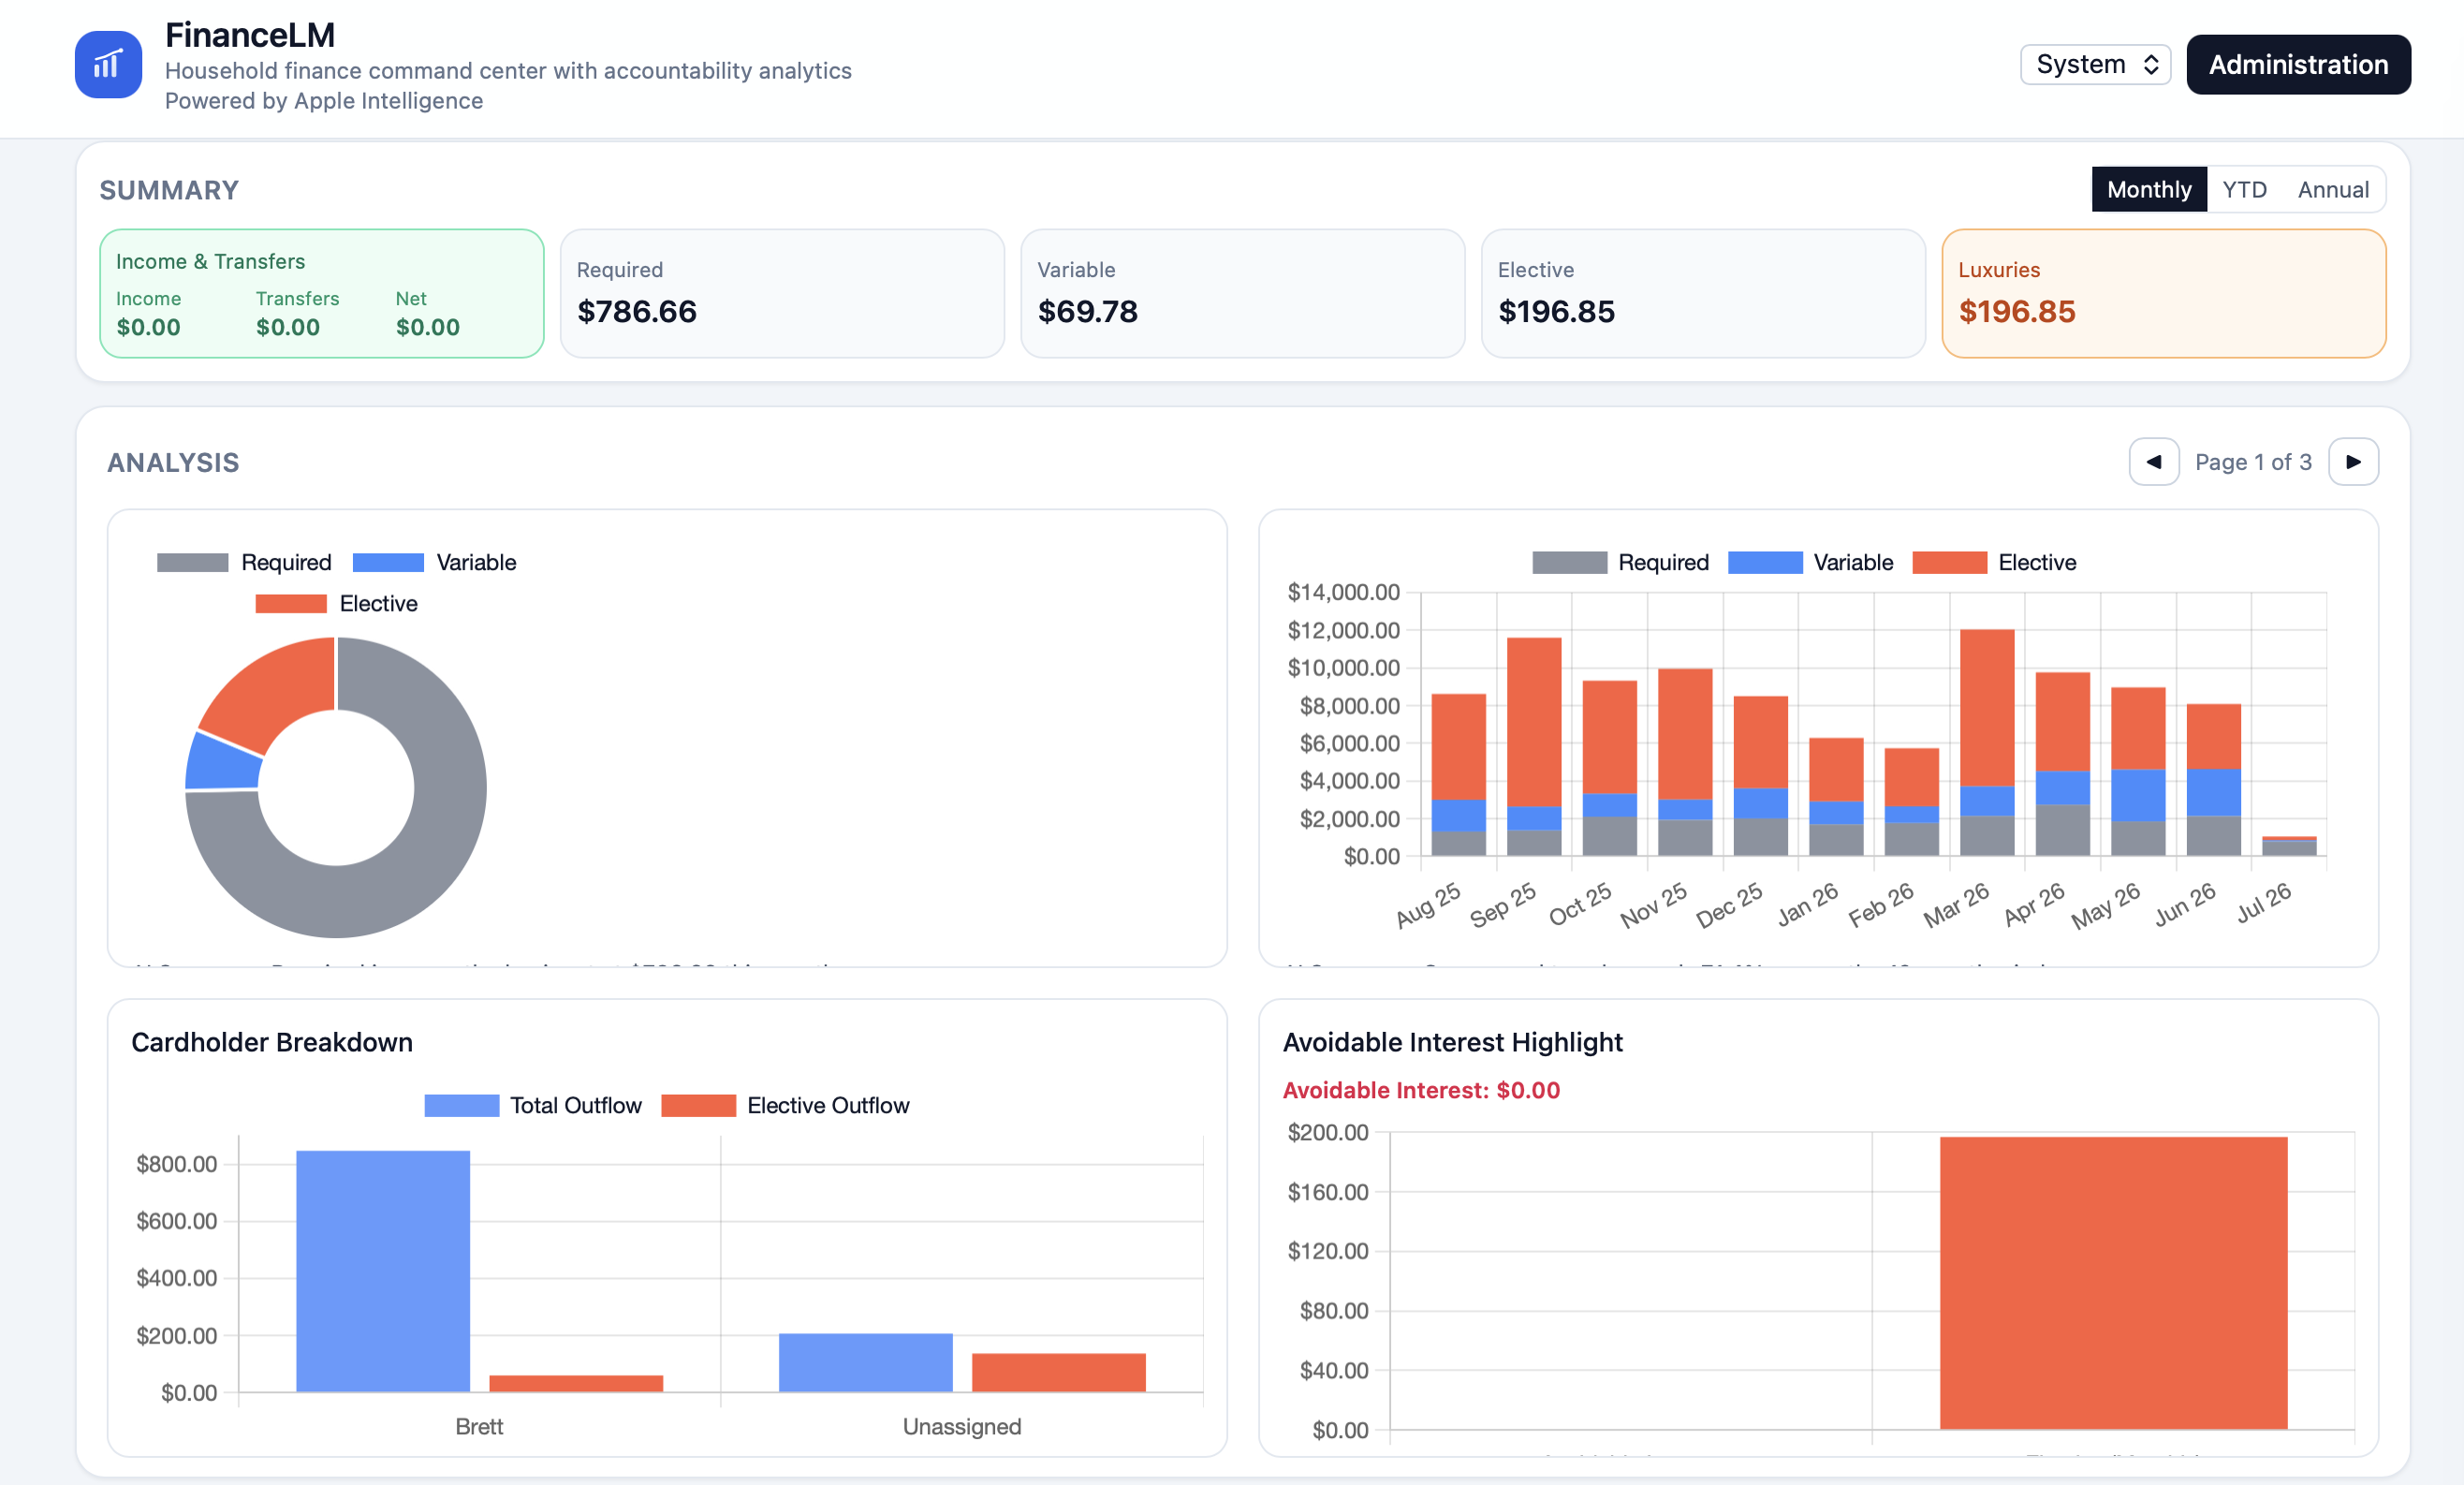Toggle Required legend in donut chart
The width and height of the screenshot is (2464, 1485).
point(244,562)
